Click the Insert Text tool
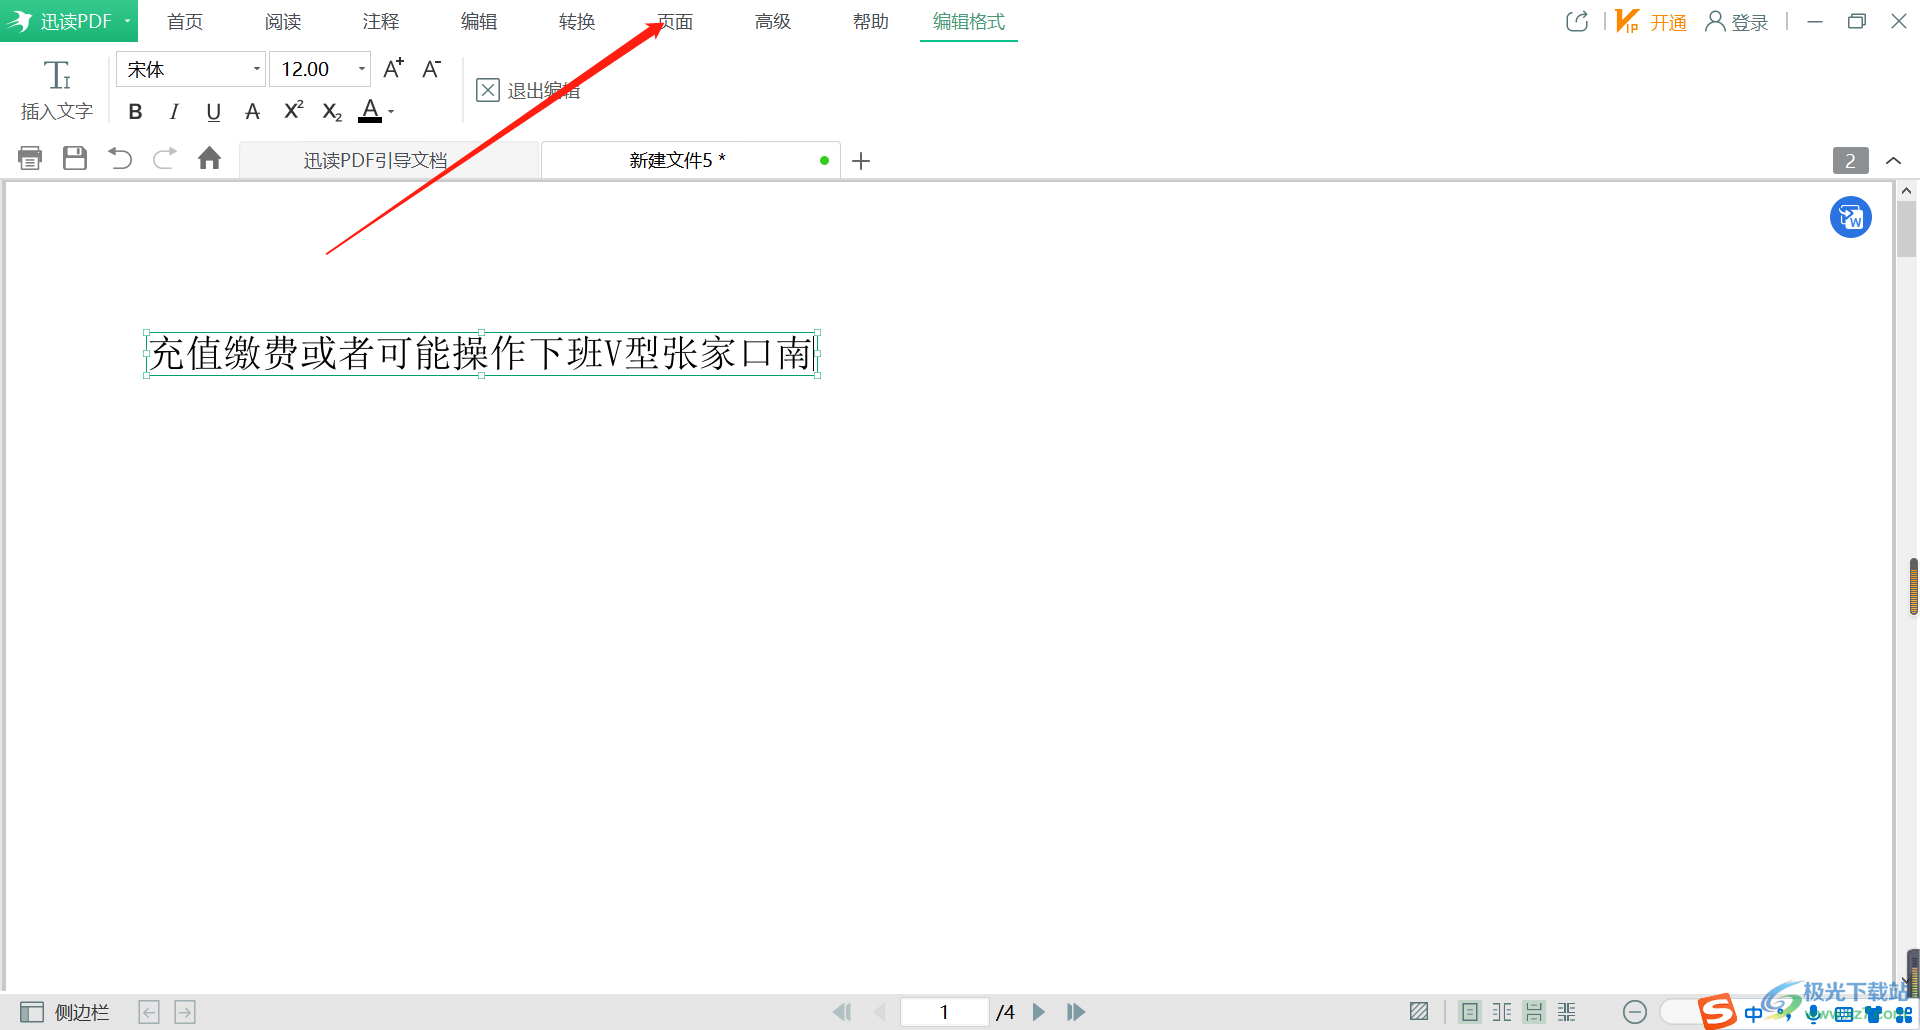This screenshot has width=1920, height=1030. pyautogui.click(x=57, y=90)
